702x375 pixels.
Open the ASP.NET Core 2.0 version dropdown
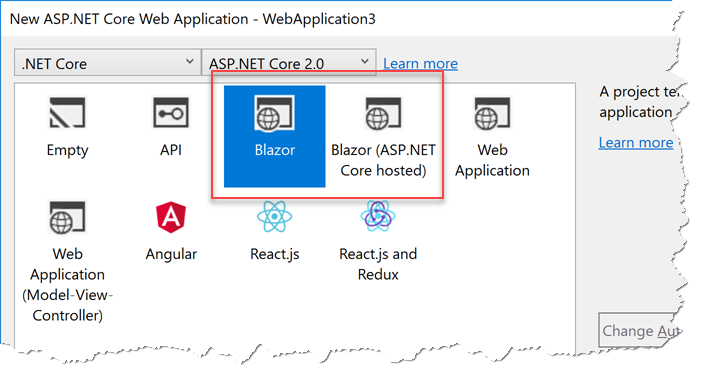tap(289, 62)
